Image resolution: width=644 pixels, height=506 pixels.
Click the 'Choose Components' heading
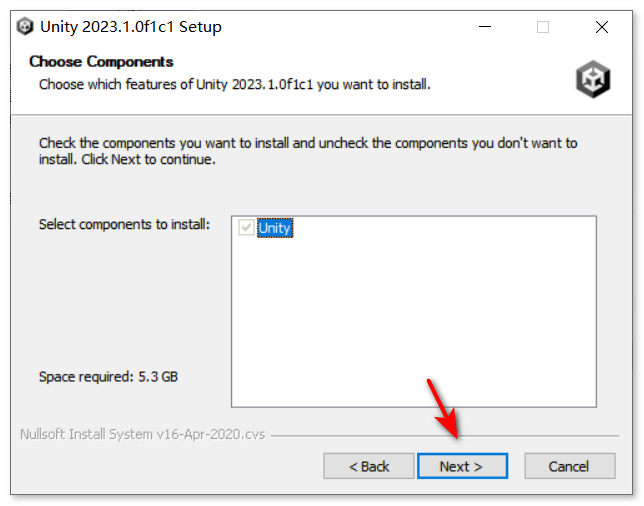tap(101, 62)
